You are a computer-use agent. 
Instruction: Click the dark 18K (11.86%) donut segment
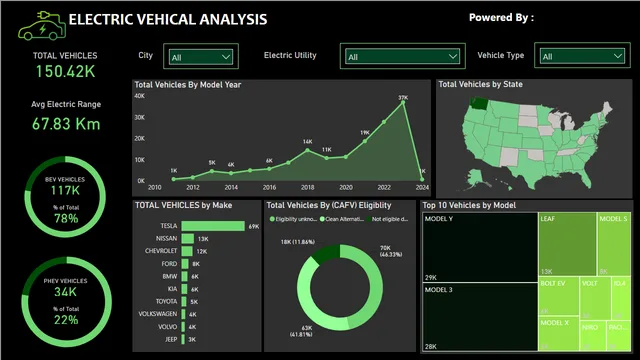tap(327, 253)
